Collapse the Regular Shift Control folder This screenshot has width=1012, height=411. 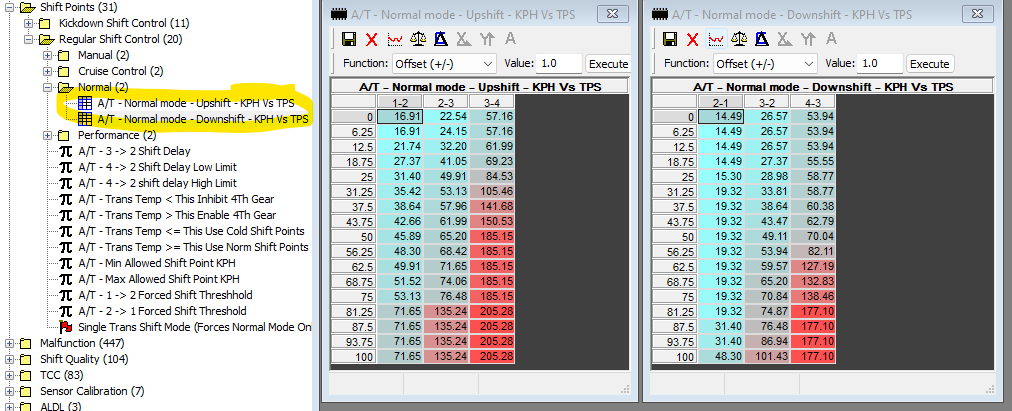pos(28,39)
